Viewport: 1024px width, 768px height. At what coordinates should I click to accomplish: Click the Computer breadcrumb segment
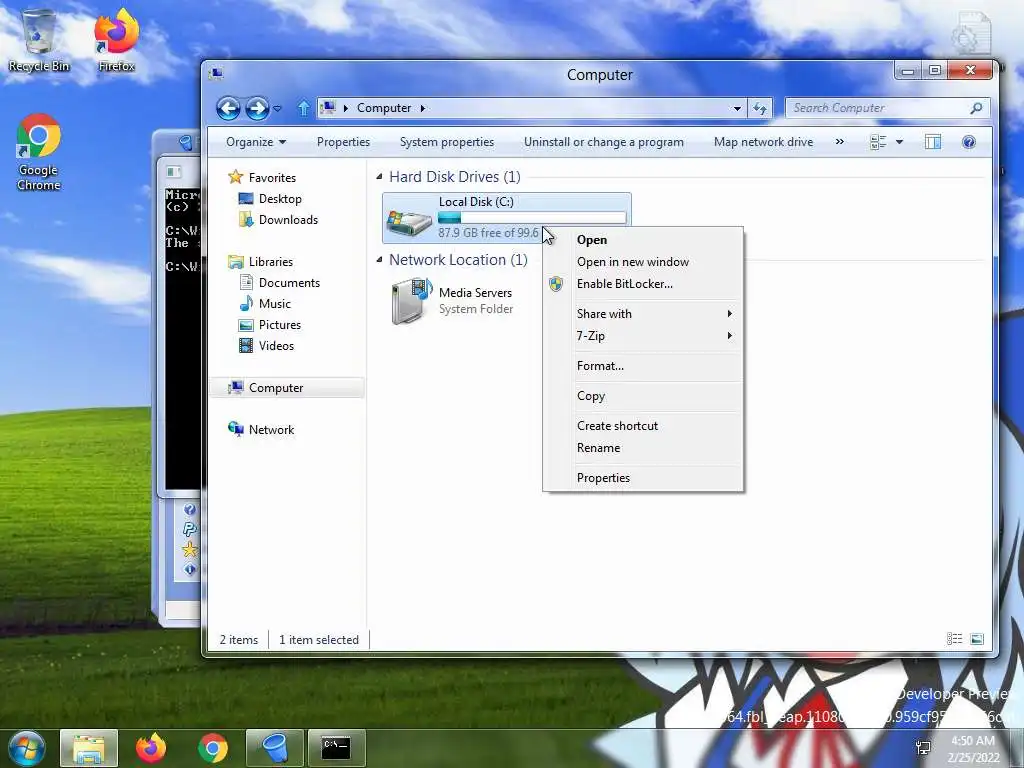pyautogui.click(x=384, y=108)
